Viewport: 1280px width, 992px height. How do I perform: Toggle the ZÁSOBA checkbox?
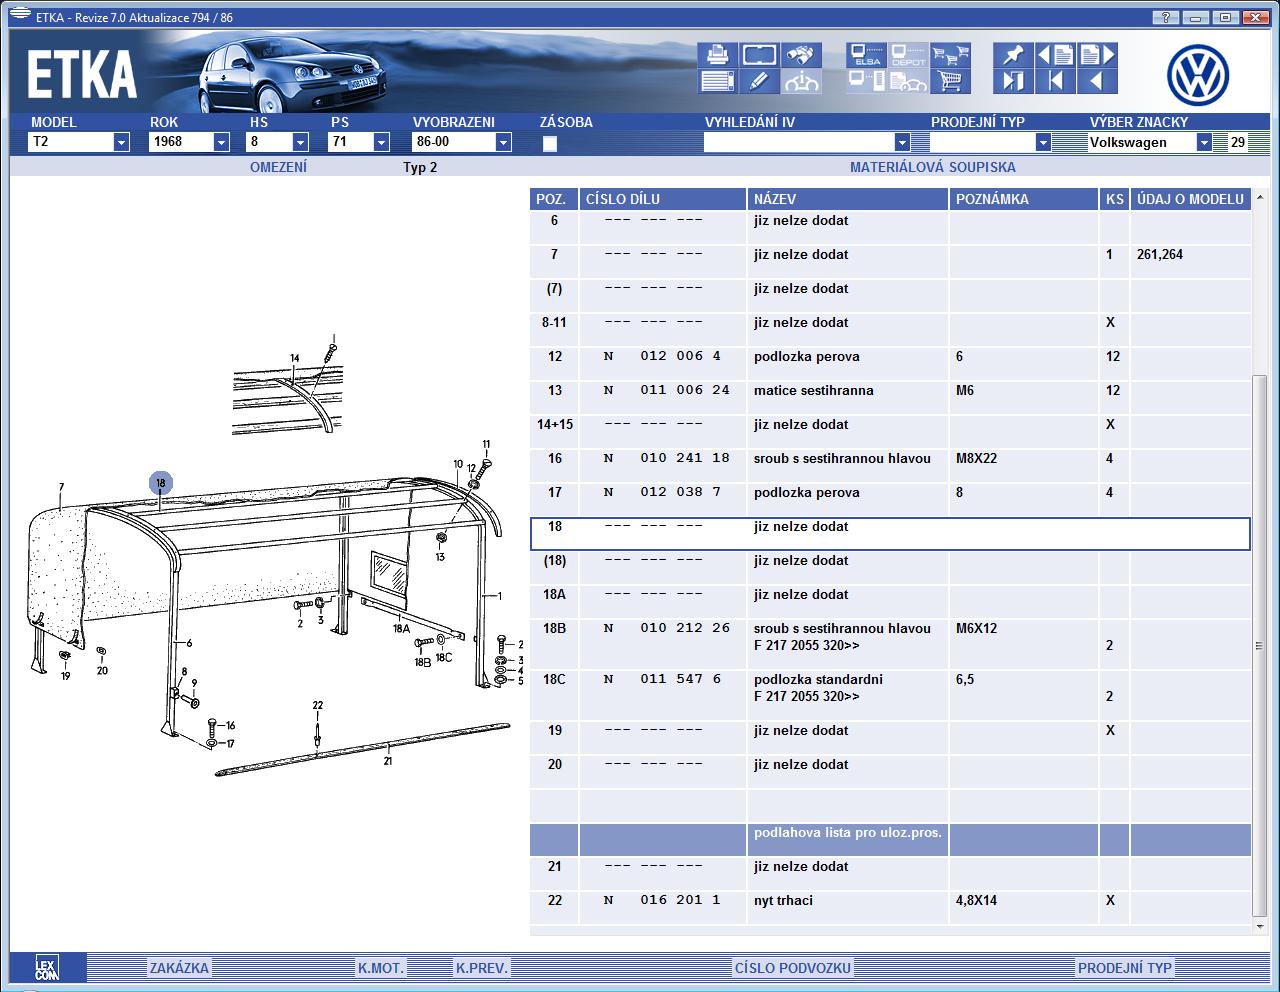(x=549, y=144)
